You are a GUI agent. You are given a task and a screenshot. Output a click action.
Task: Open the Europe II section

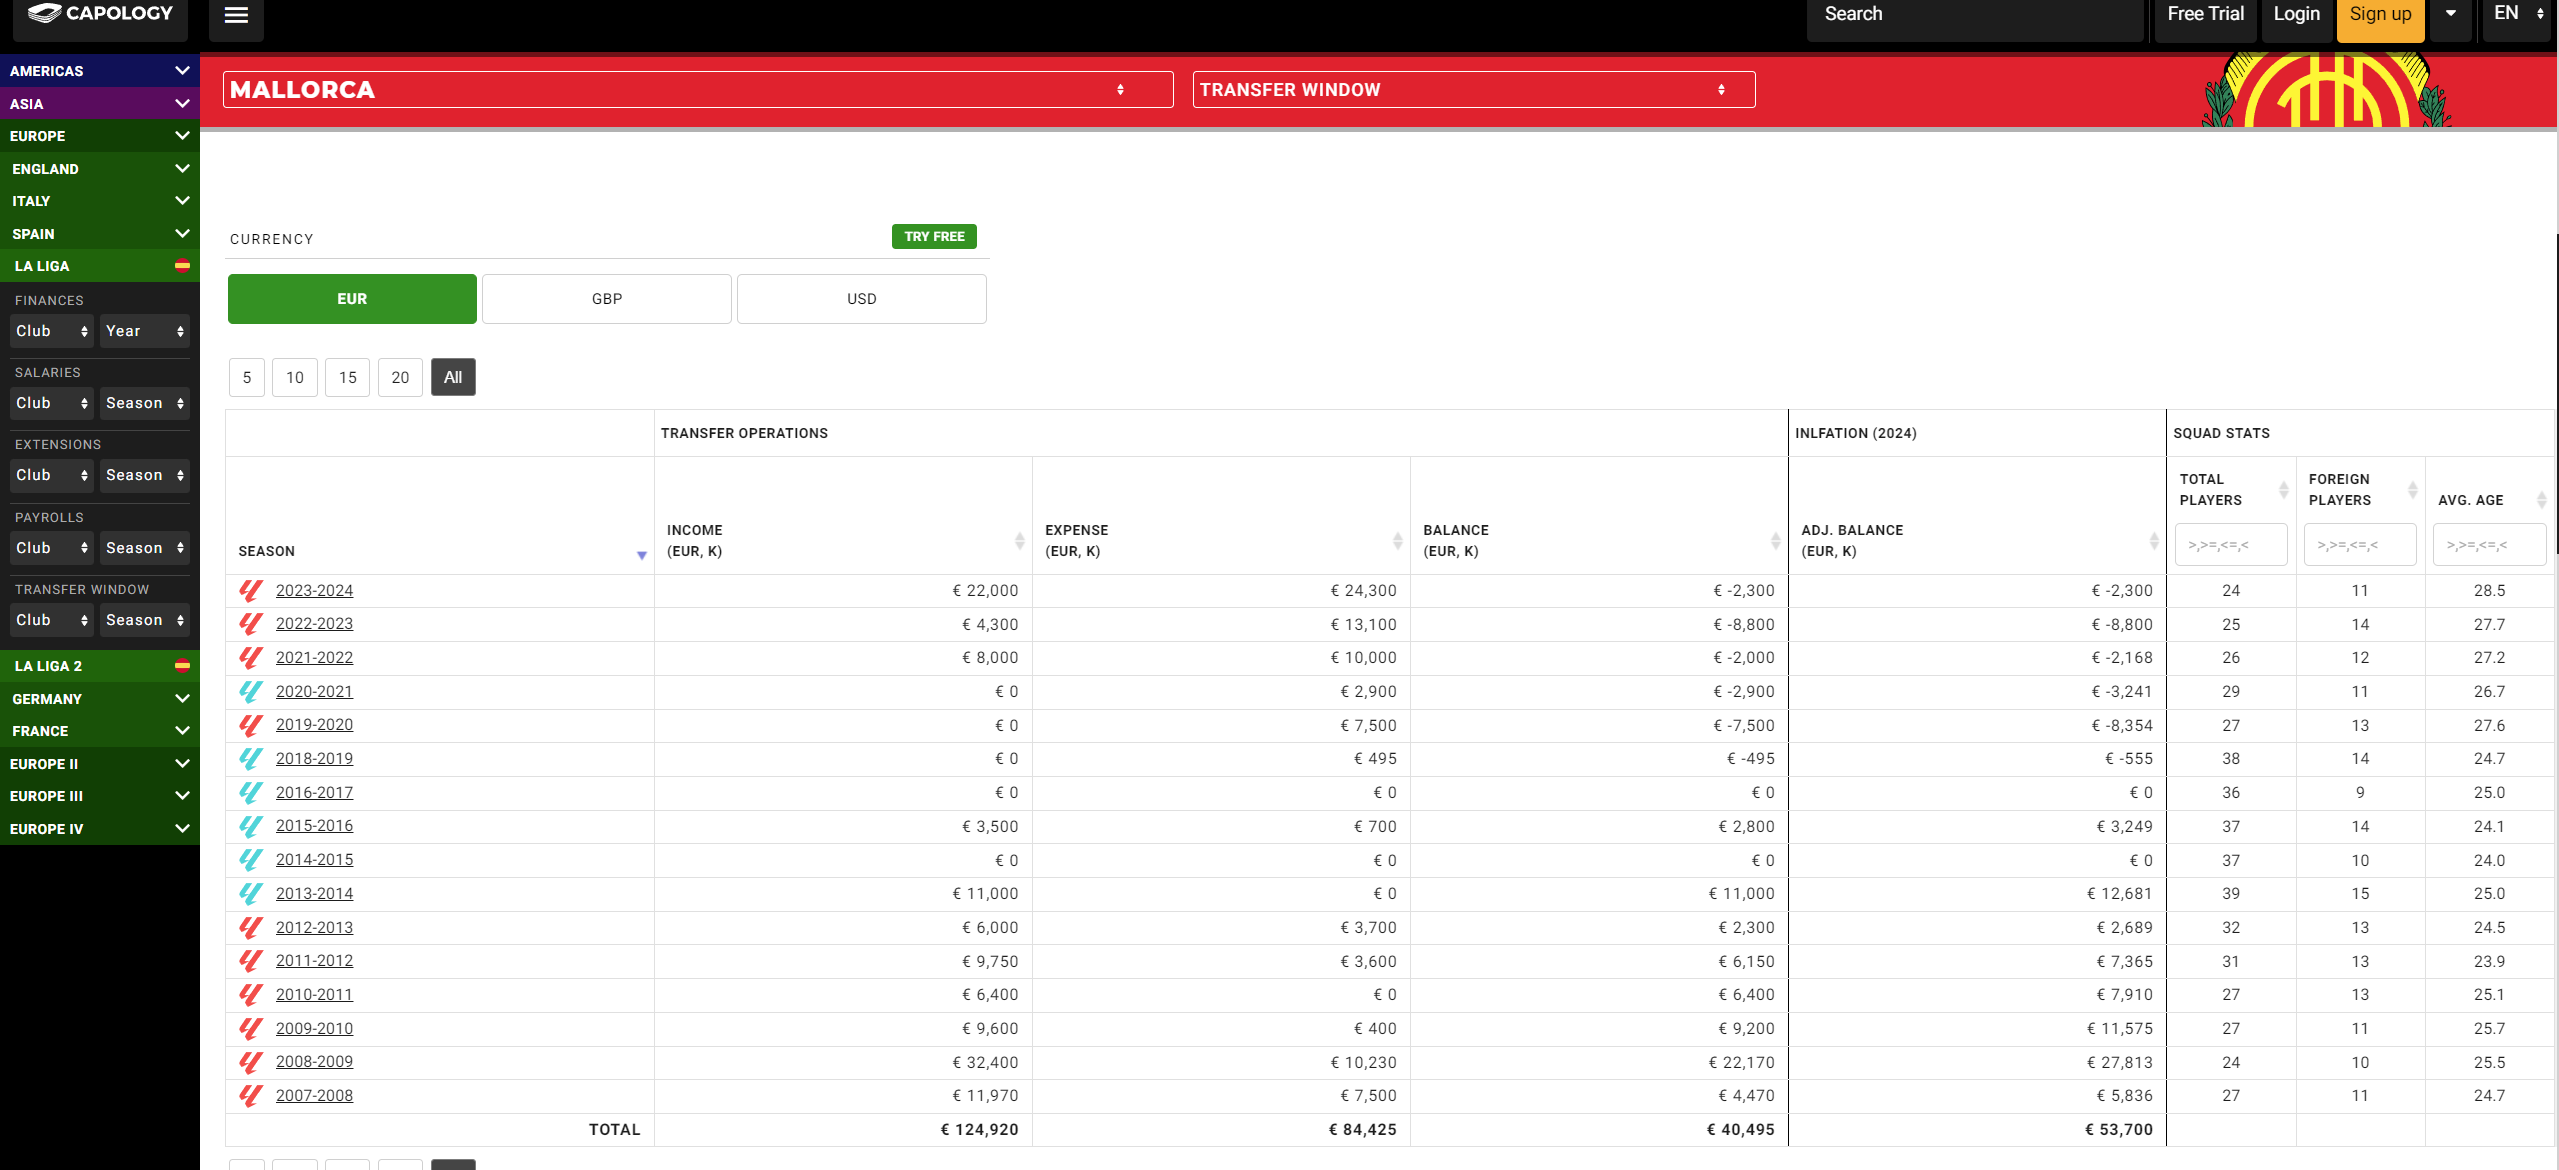100,764
